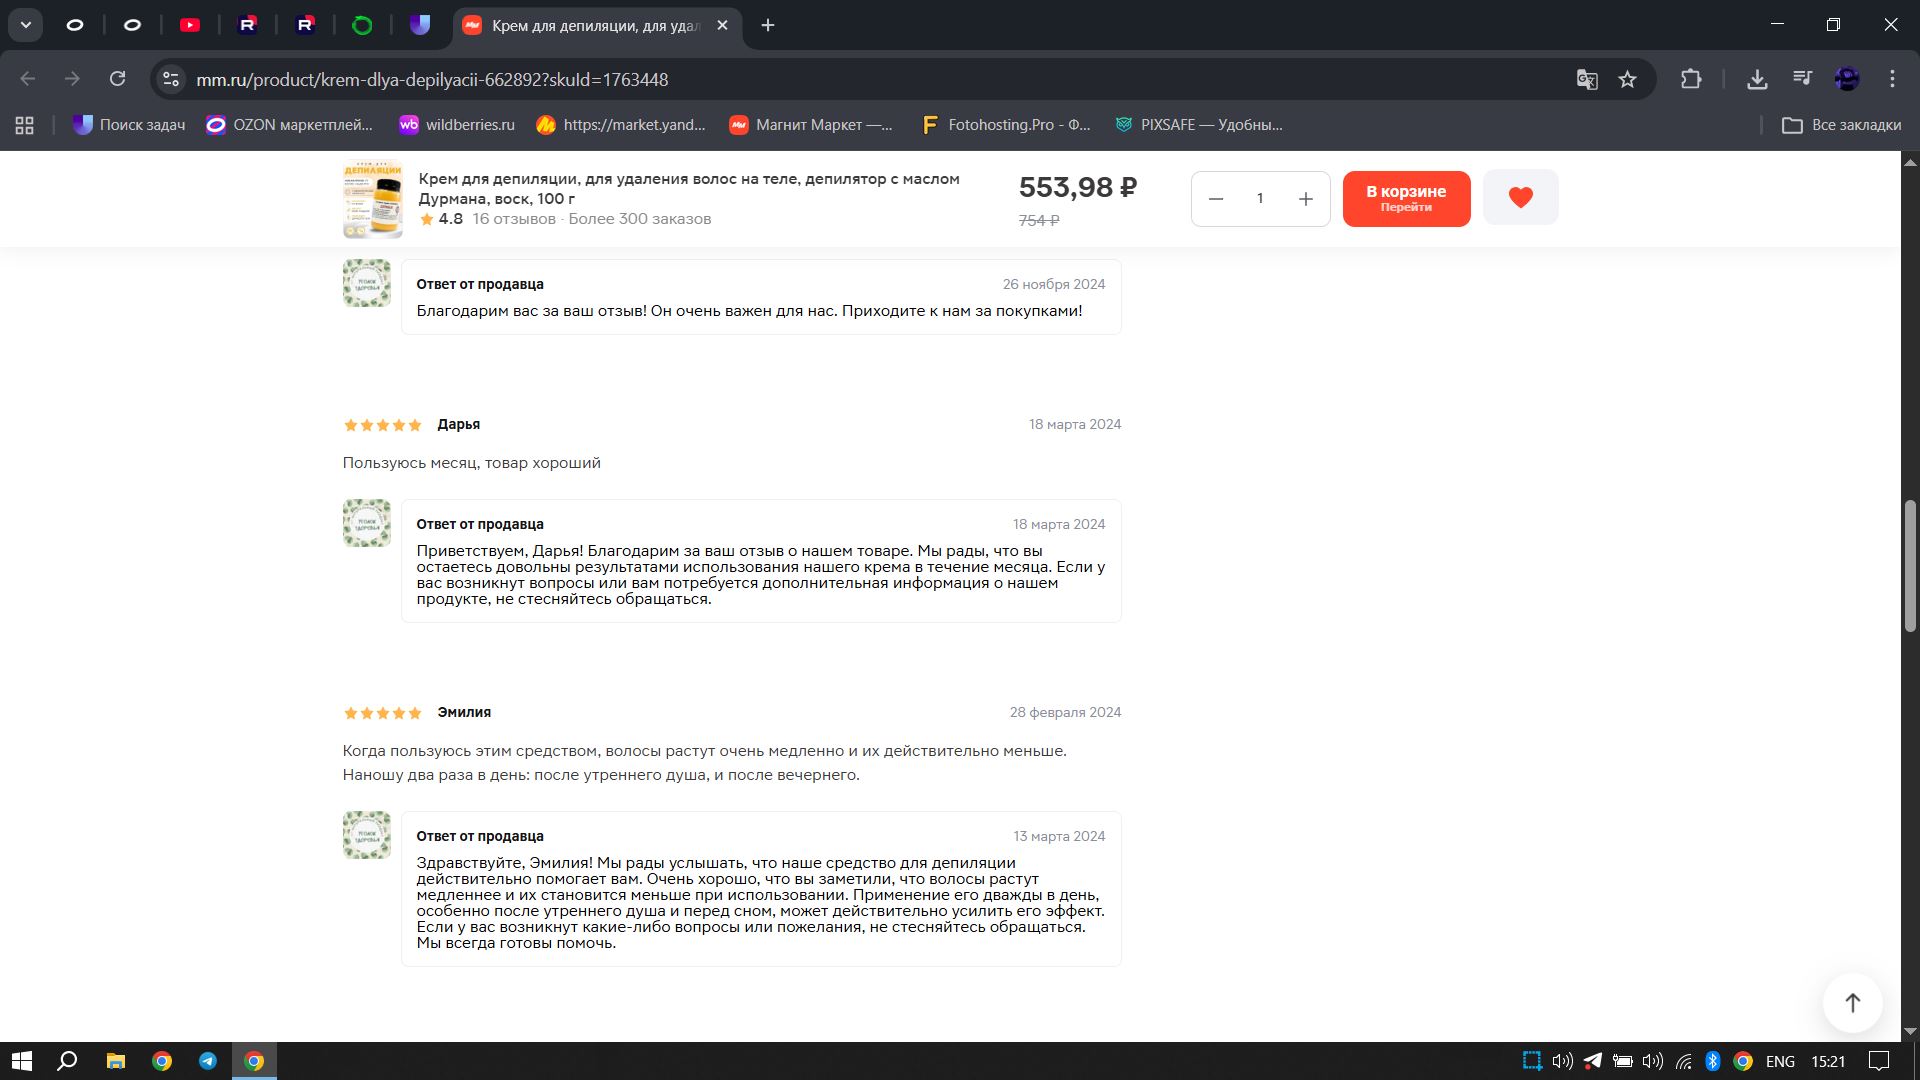Click the translate page icon in address bar

pos(1586,80)
